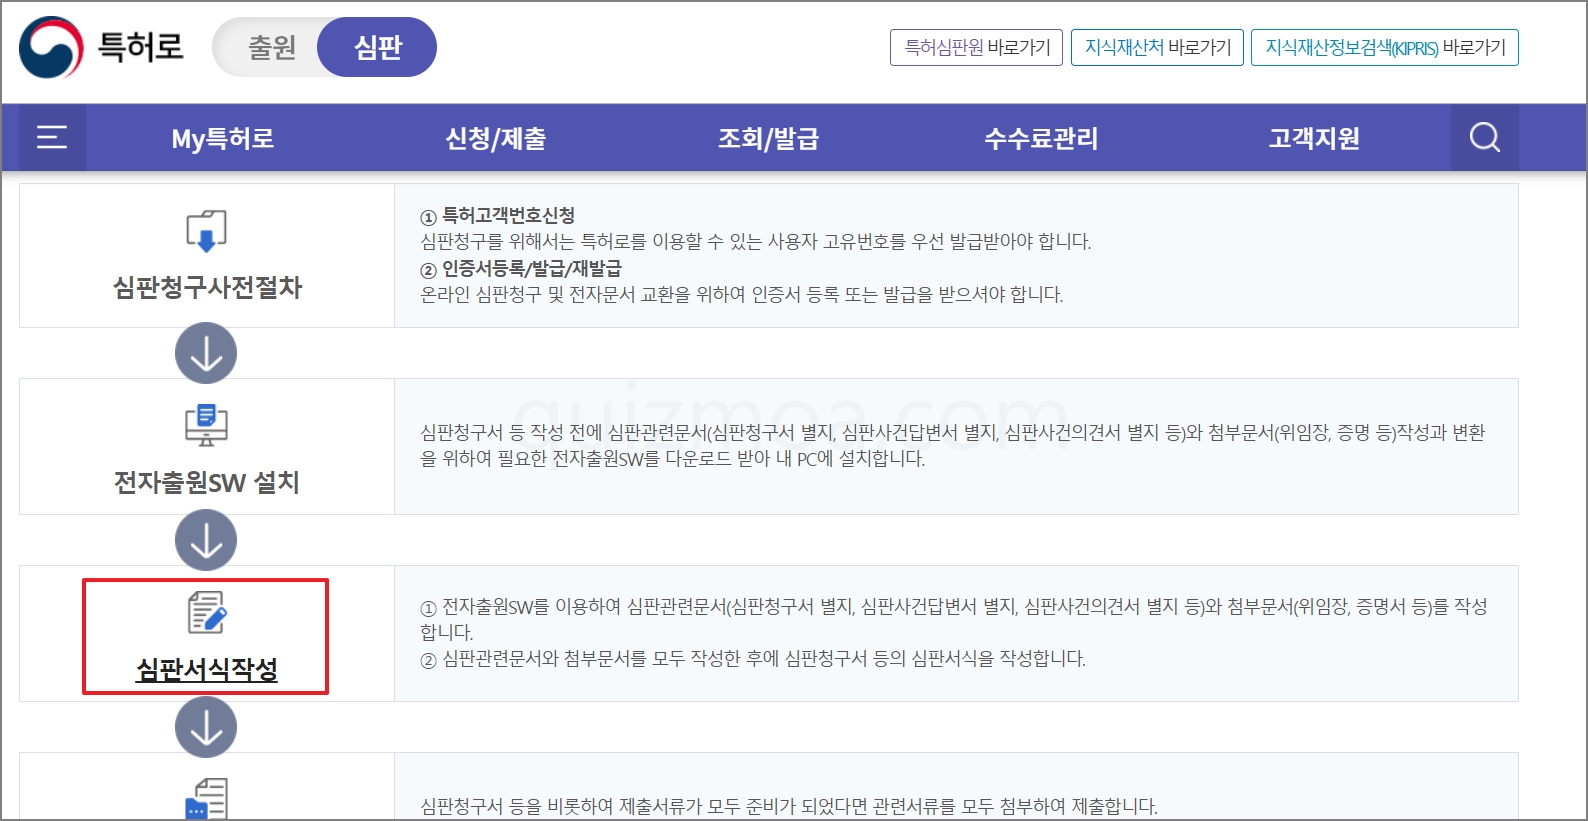Image resolution: width=1588 pixels, height=821 pixels.
Task: Switch toggle to 출원
Action: click(271, 47)
